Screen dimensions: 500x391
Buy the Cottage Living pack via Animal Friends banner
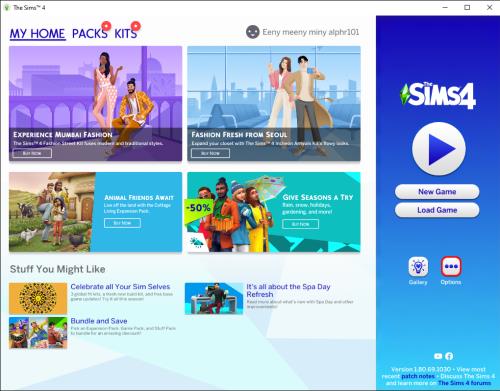(x=122, y=223)
